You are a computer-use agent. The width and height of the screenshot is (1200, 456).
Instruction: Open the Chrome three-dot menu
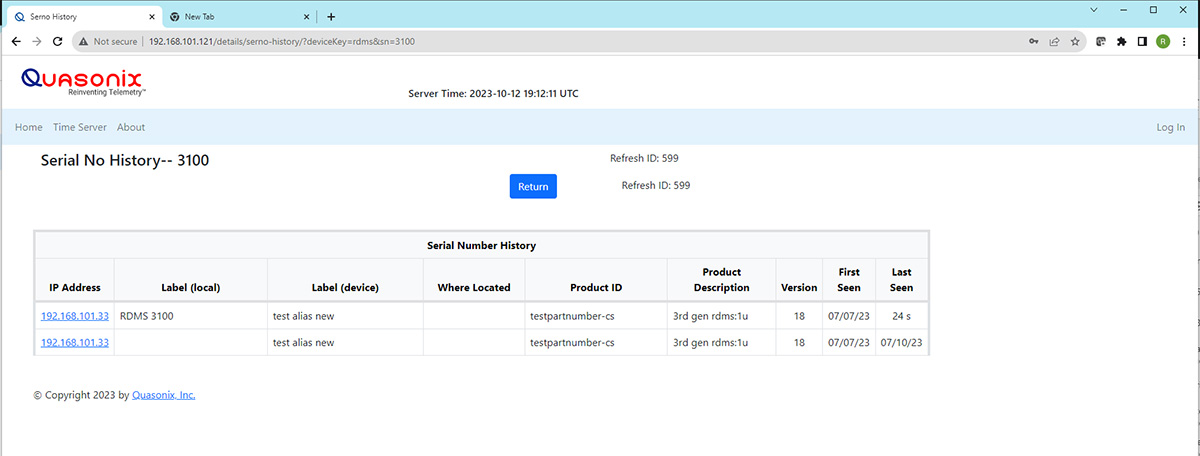1184,42
